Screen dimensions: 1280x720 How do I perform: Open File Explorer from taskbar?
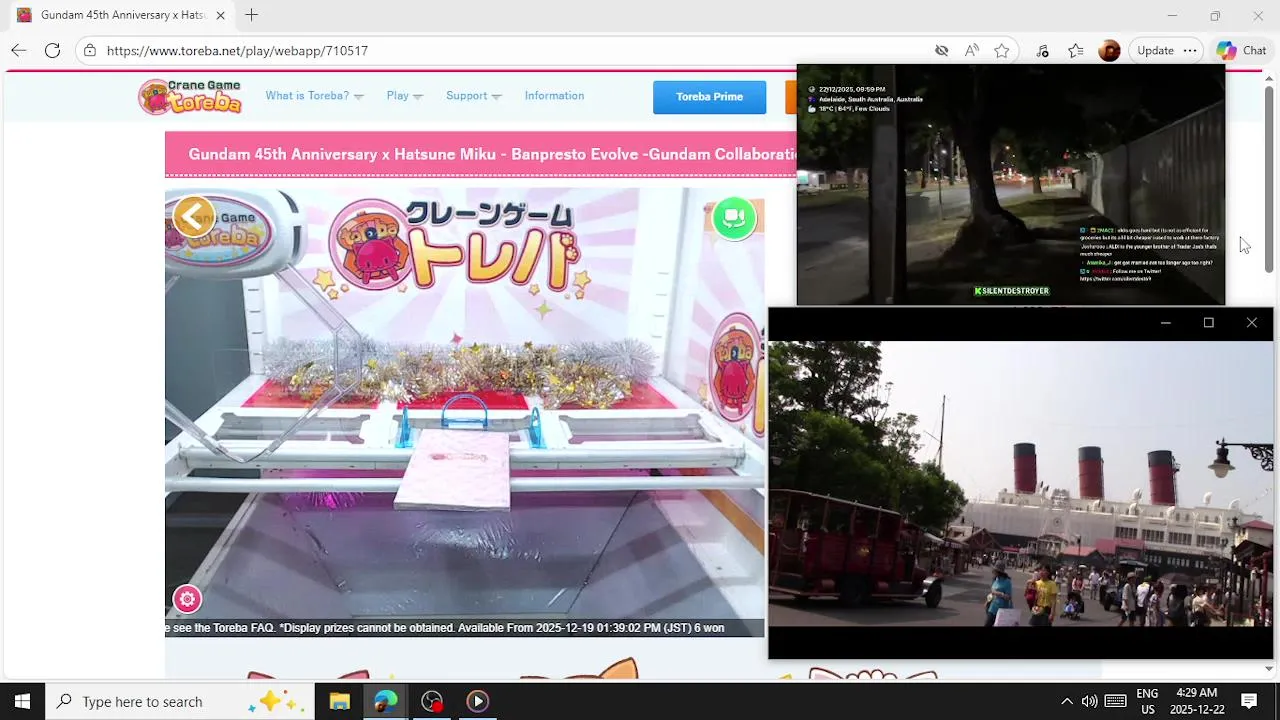pos(340,701)
